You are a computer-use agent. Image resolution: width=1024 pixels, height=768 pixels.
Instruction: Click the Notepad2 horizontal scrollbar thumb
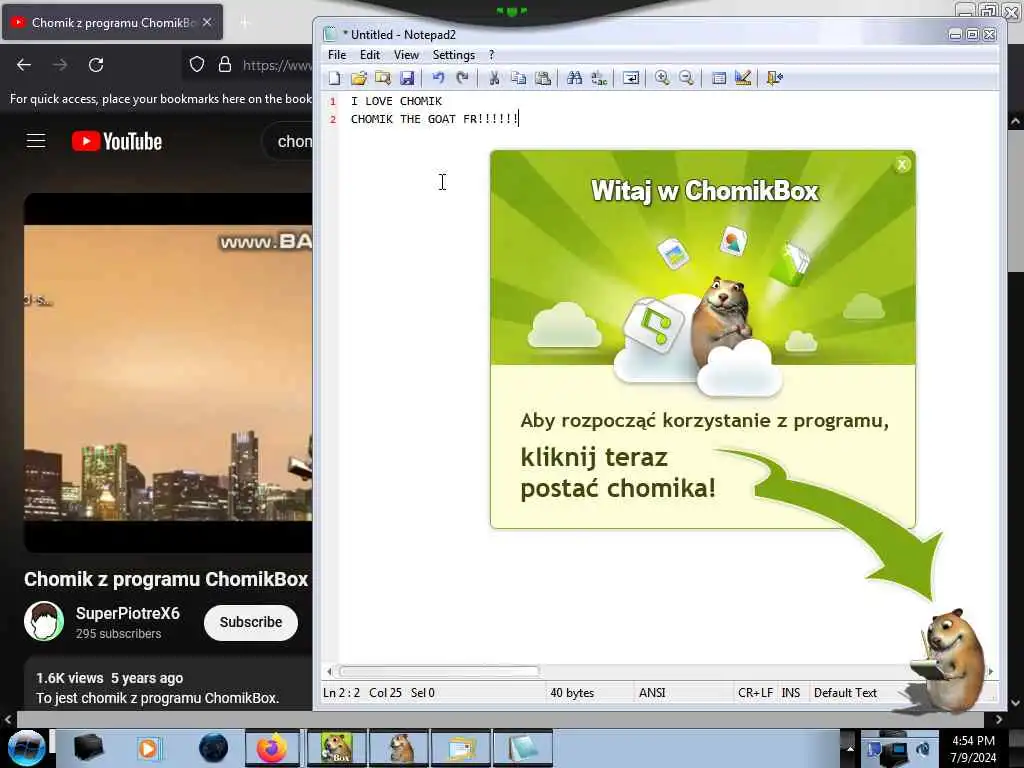pos(440,671)
